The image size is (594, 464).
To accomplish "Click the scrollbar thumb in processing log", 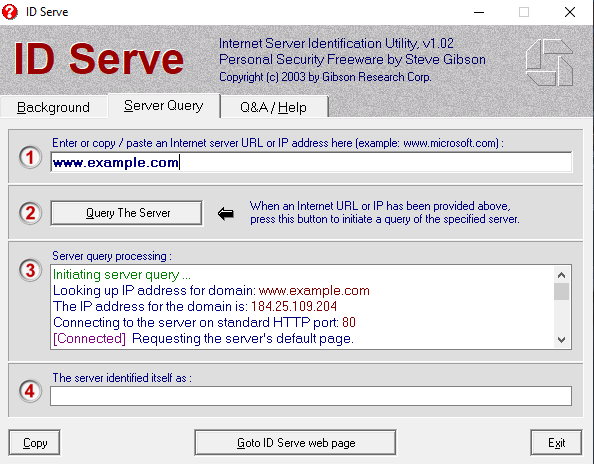I will tap(561, 292).
